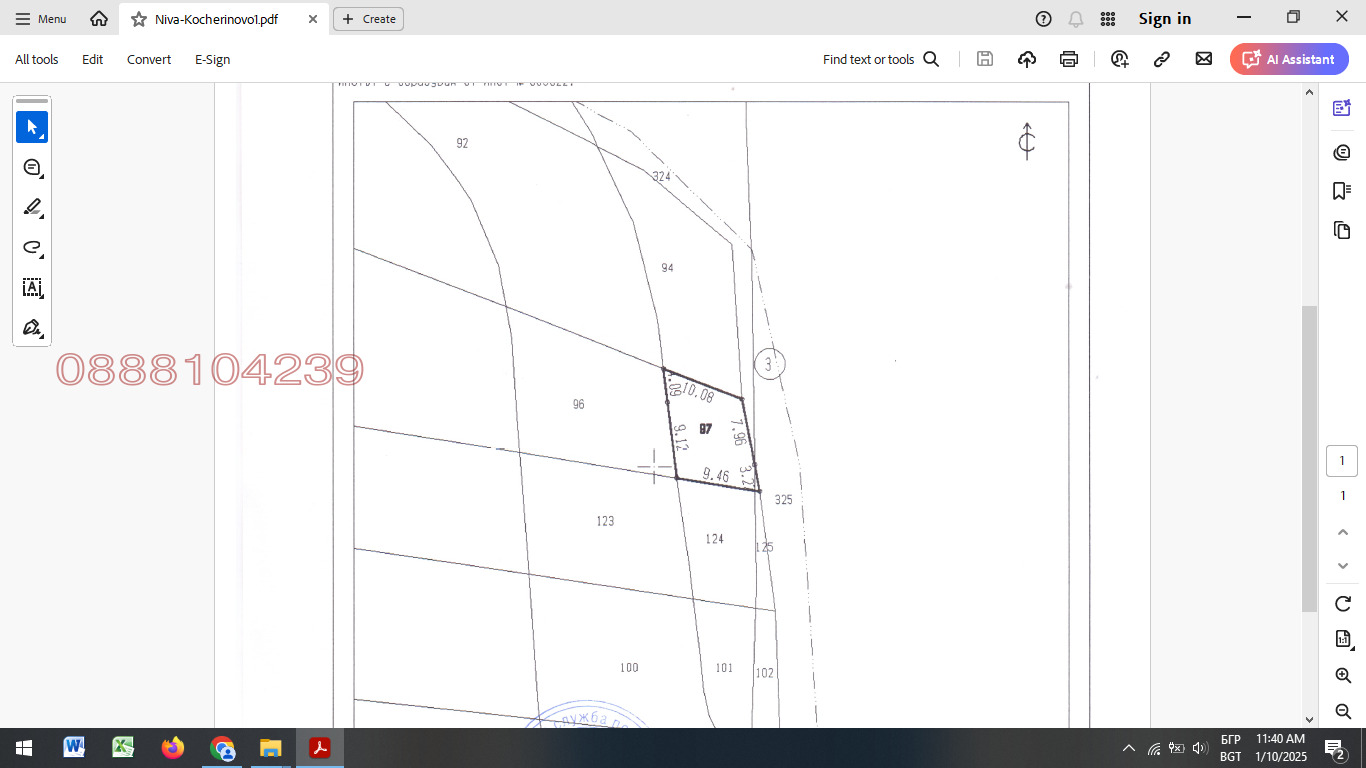Open the Convert menu
Viewport: 1366px width, 768px height.
click(x=149, y=59)
